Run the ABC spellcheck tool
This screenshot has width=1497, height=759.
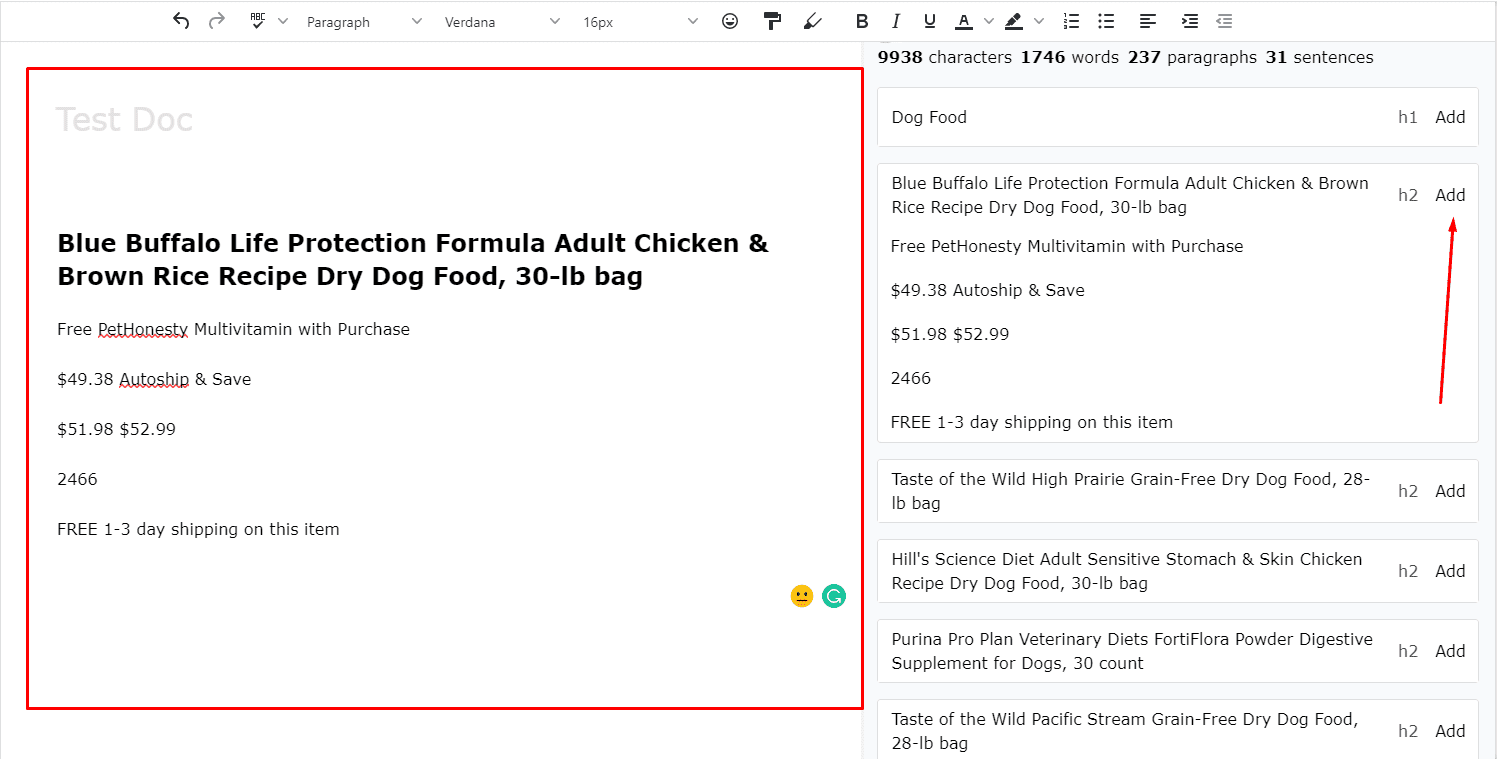pyautogui.click(x=258, y=21)
